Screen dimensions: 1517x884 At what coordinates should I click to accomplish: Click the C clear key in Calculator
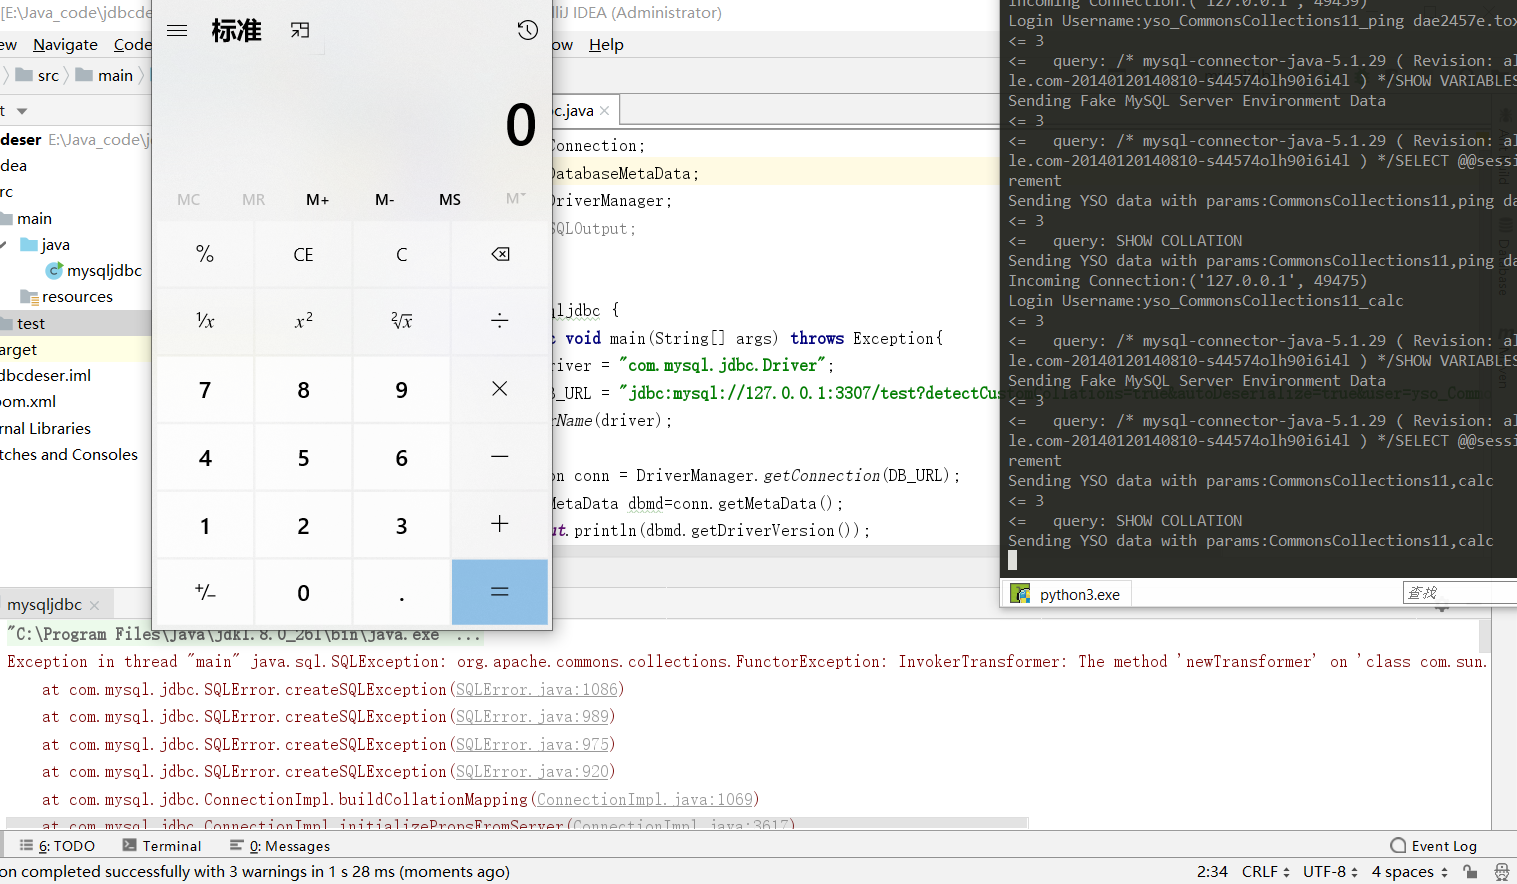click(401, 254)
